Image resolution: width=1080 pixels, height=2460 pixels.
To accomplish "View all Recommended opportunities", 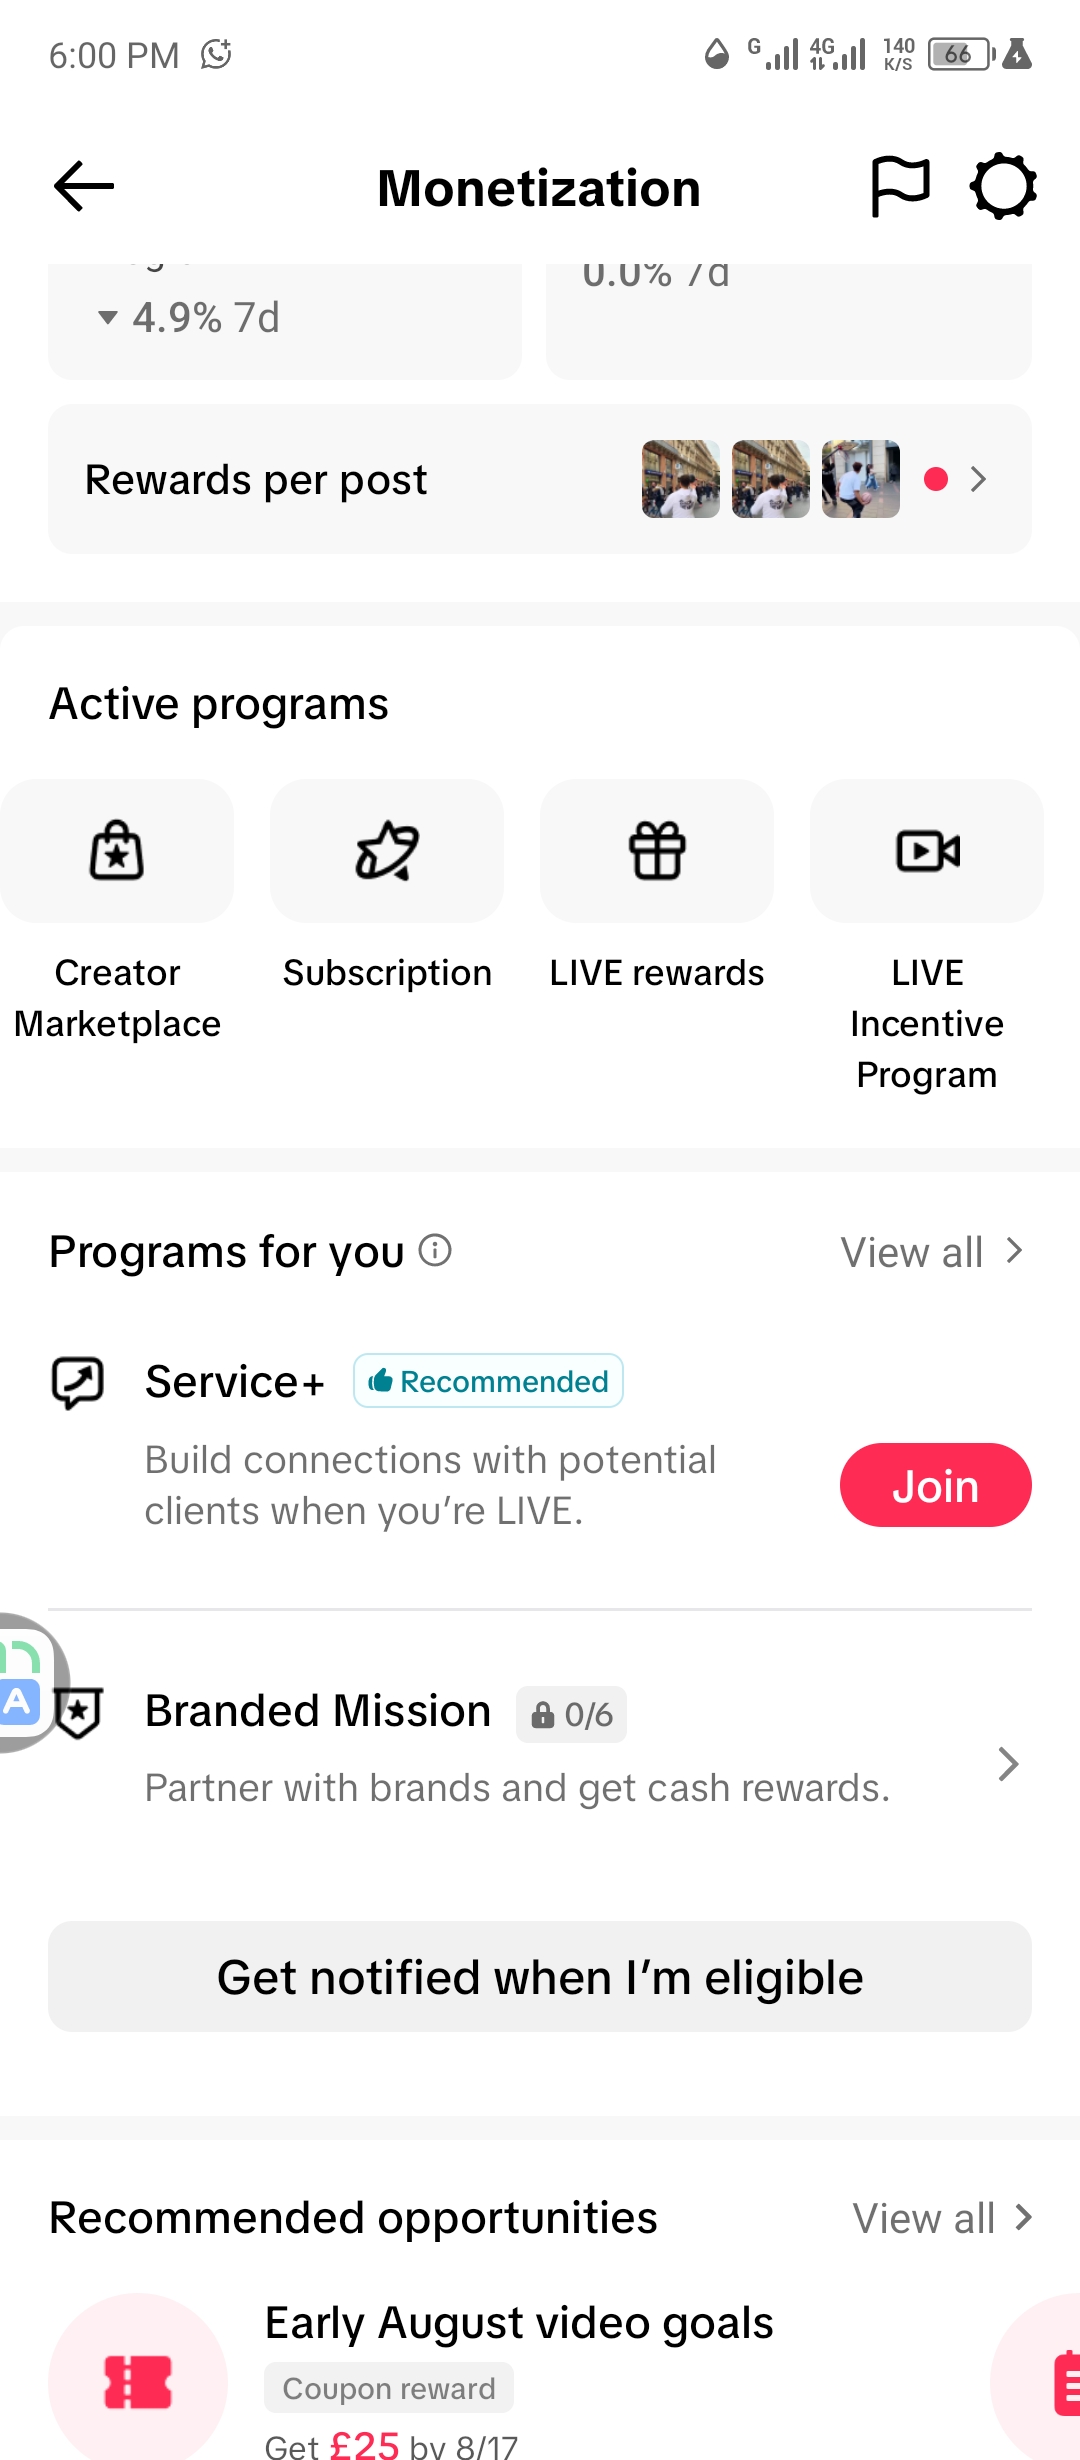I will [x=942, y=2218].
